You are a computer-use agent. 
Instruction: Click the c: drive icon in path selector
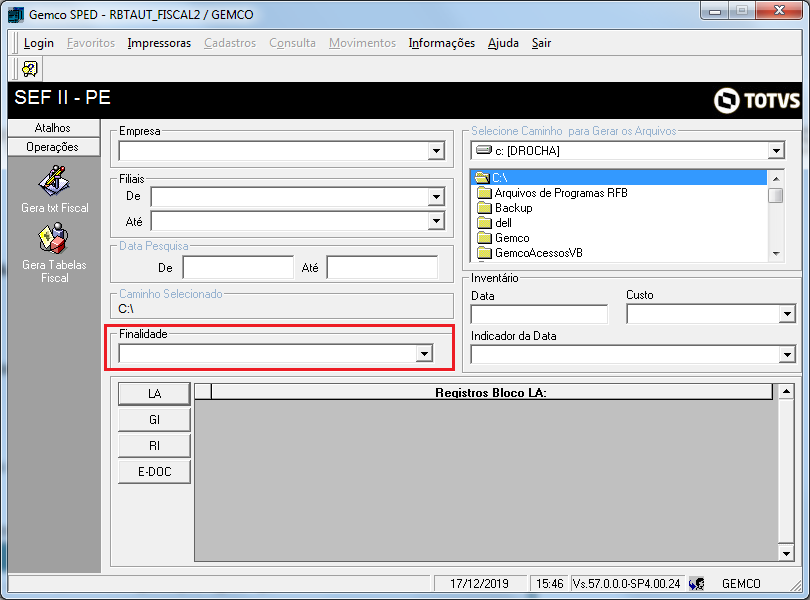484,150
